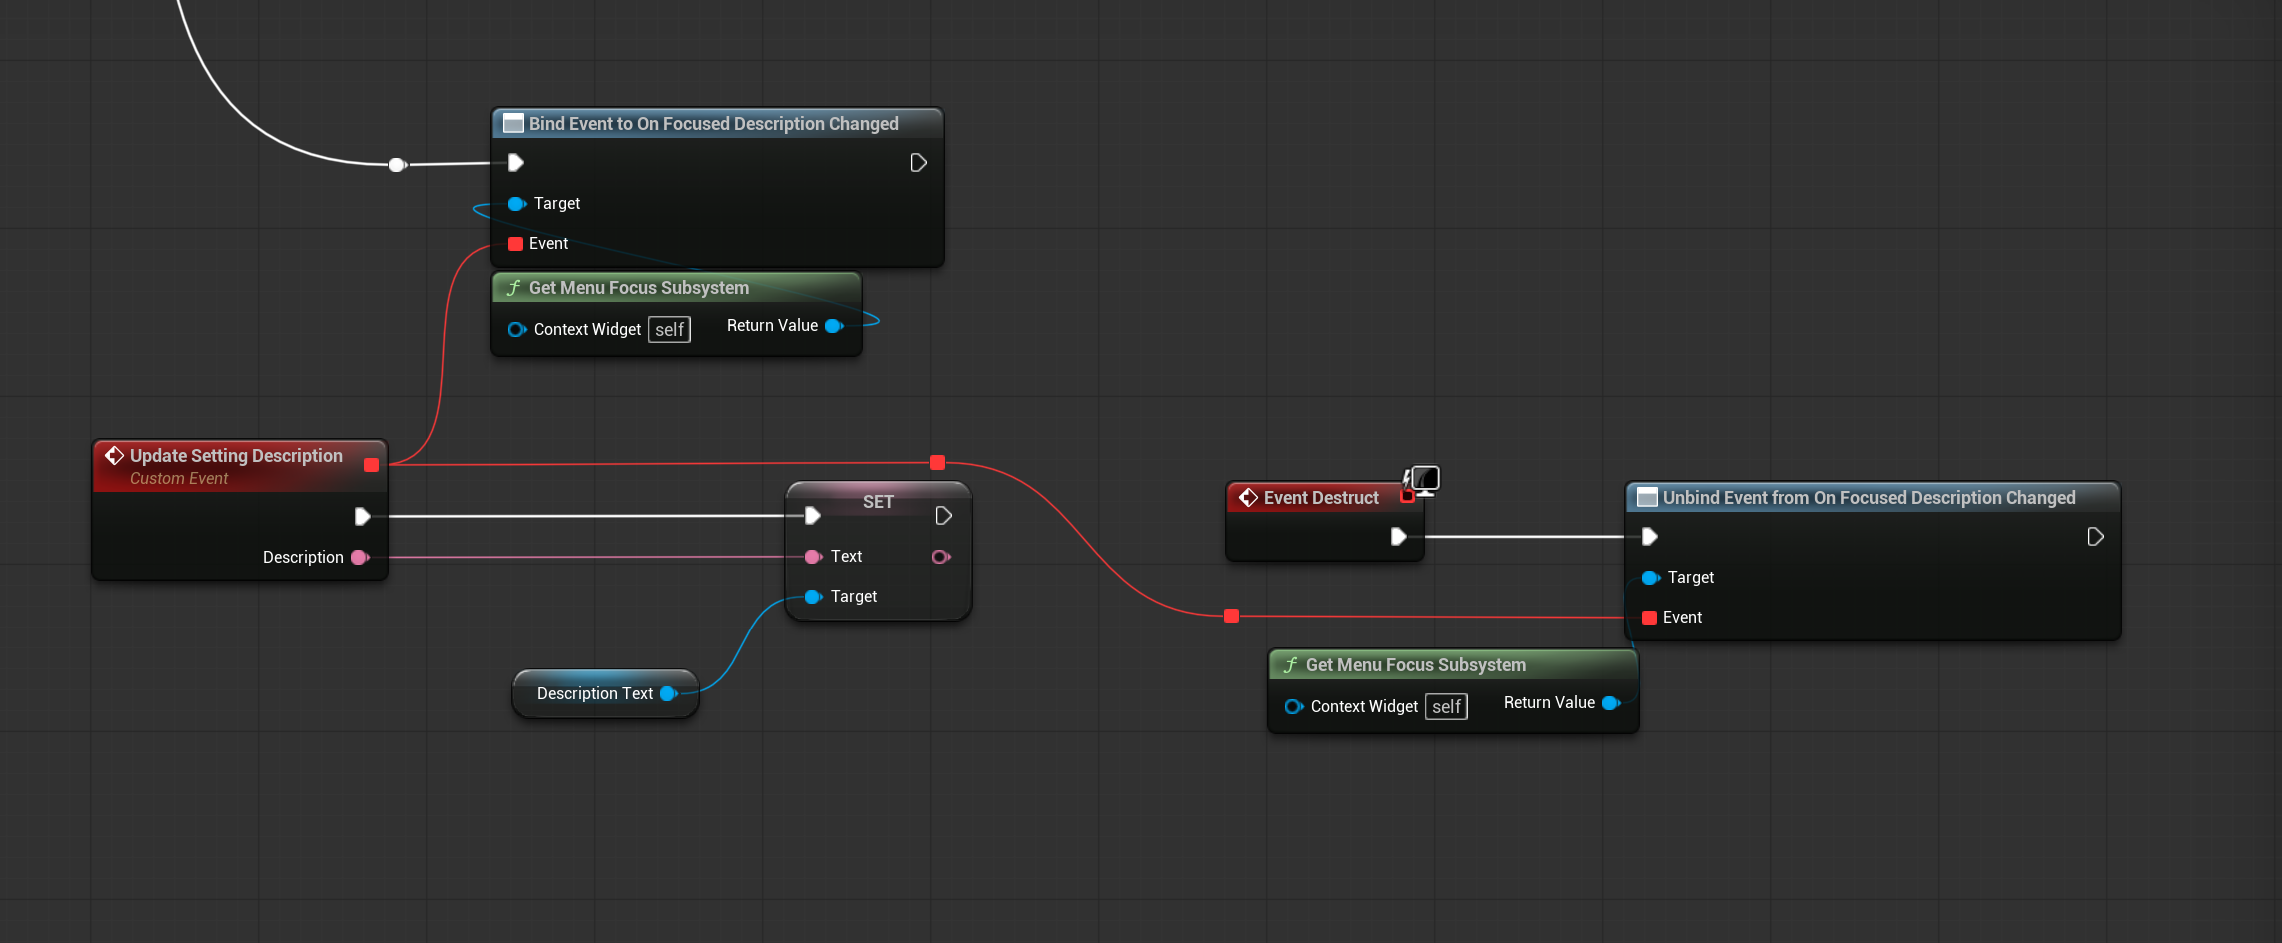The image size is (2282, 943).
Task: Click the execution output pin of Update Setting Description
Action: 363,516
